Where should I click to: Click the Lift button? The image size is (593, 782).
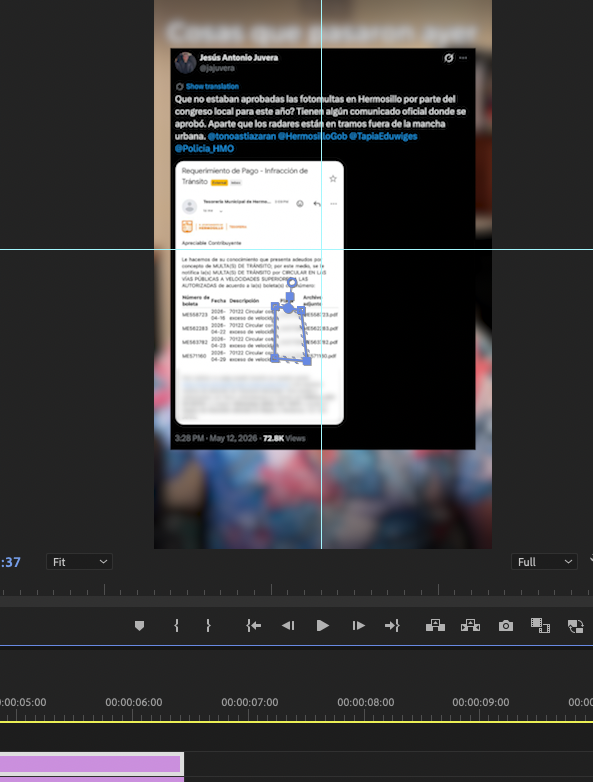pos(435,625)
